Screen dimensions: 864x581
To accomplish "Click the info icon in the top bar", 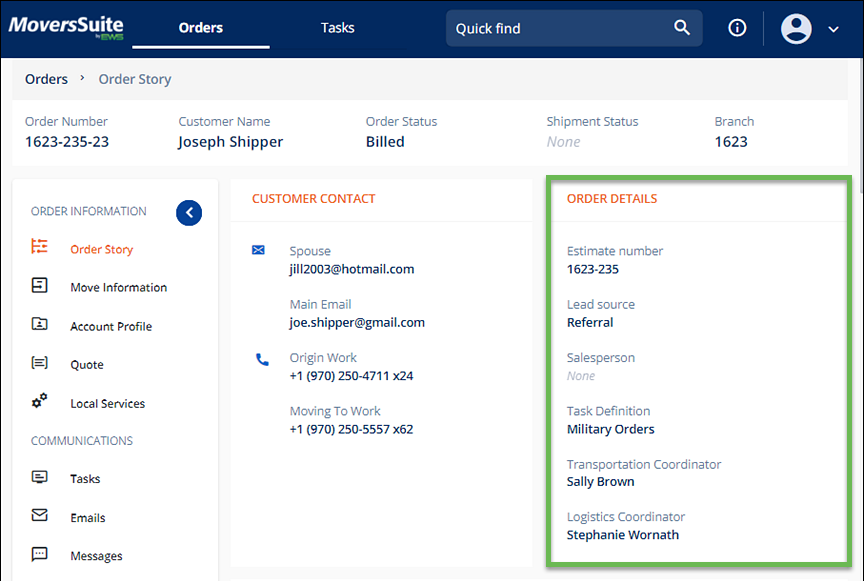I will click(737, 28).
